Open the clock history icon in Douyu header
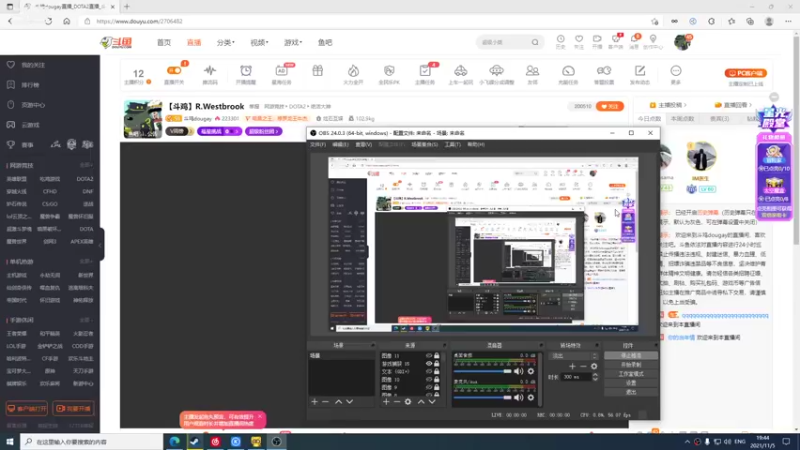Image resolution: width=800 pixels, height=450 pixels. pos(560,39)
